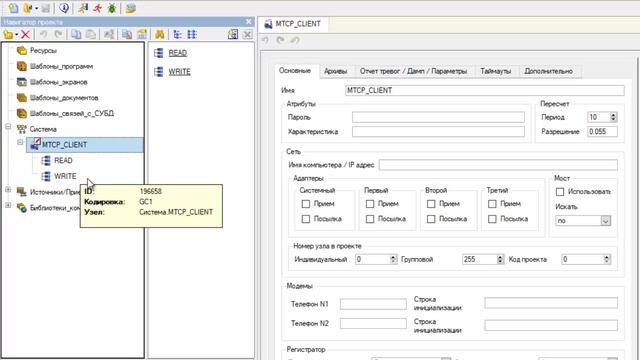This screenshot has width=640, height=360.
Task: Switch to the tree structure view icon
Action: coord(177,35)
